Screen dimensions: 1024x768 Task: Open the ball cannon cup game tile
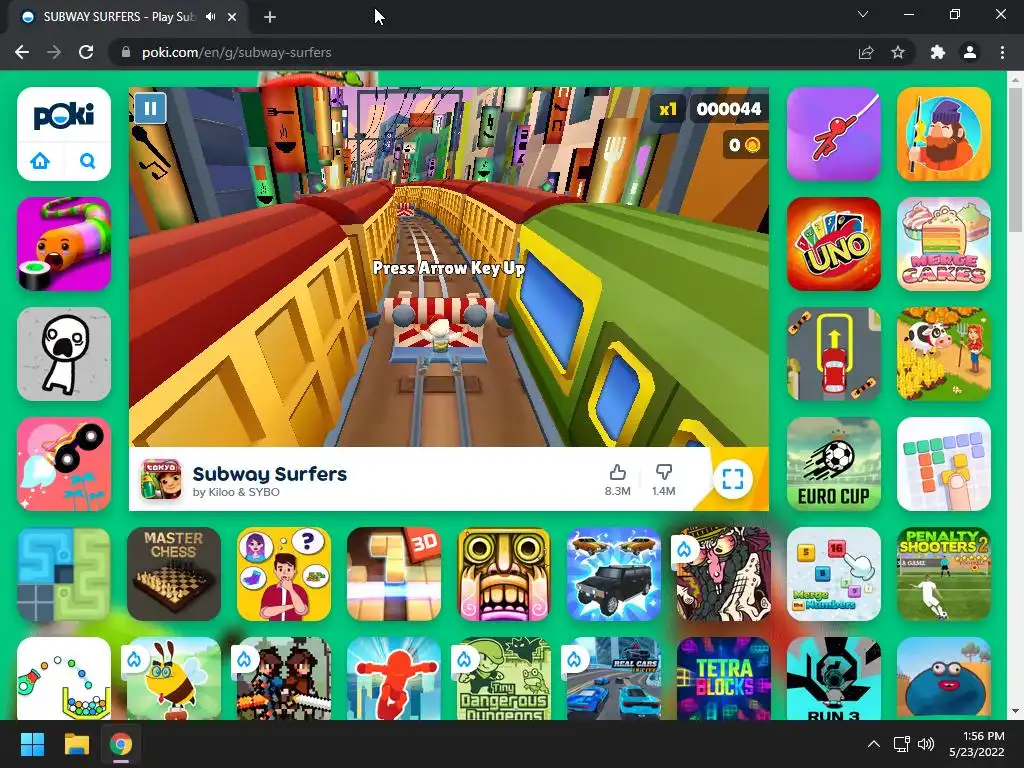(64, 679)
